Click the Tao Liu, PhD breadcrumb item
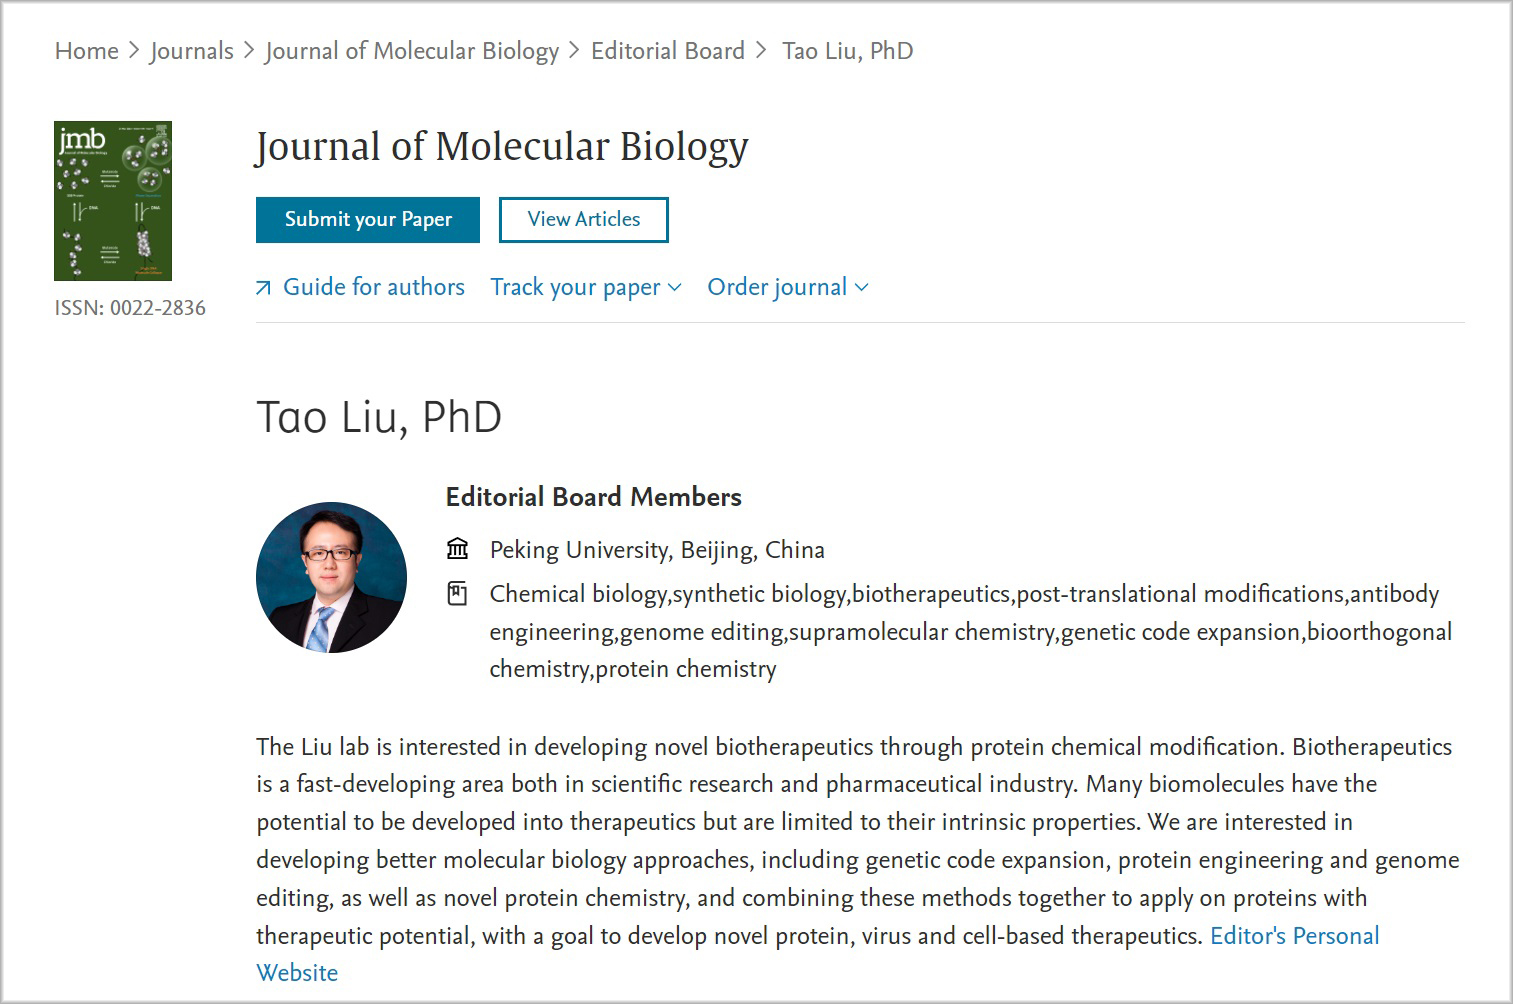The width and height of the screenshot is (1513, 1004). click(847, 51)
